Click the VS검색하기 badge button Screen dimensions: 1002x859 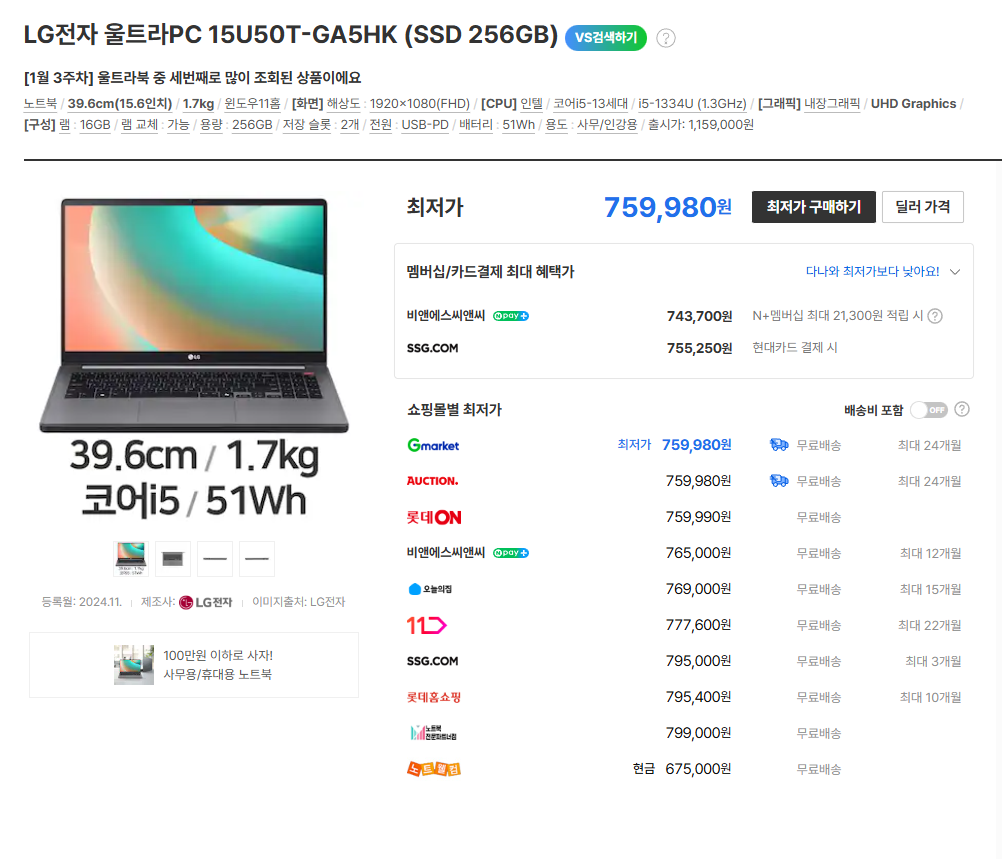(606, 38)
